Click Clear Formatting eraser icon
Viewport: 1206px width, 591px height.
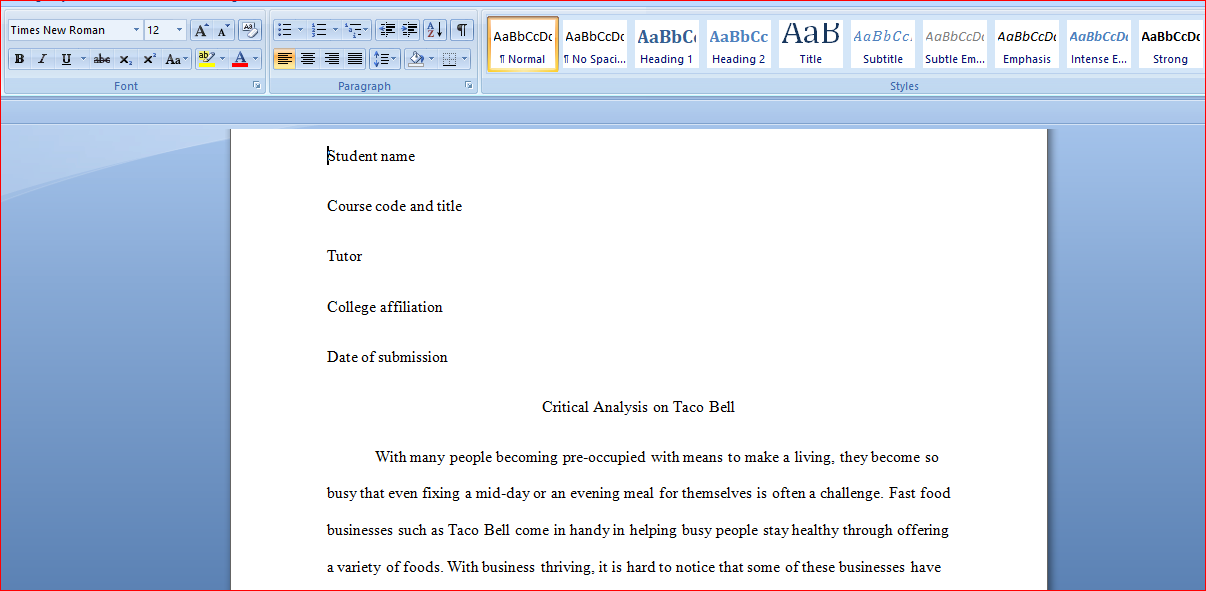[250, 30]
